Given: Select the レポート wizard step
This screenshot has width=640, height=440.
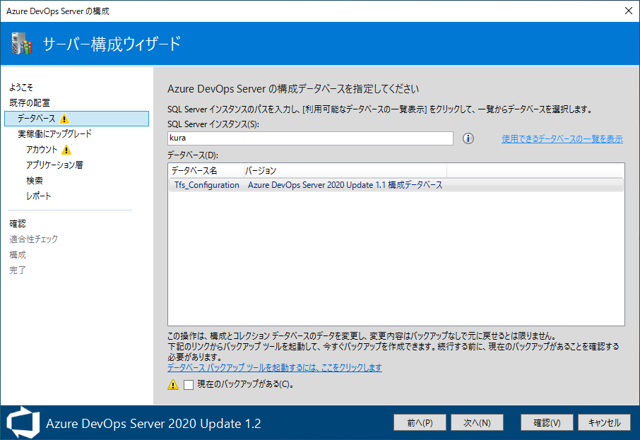Looking at the screenshot, I should click(38, 196).
